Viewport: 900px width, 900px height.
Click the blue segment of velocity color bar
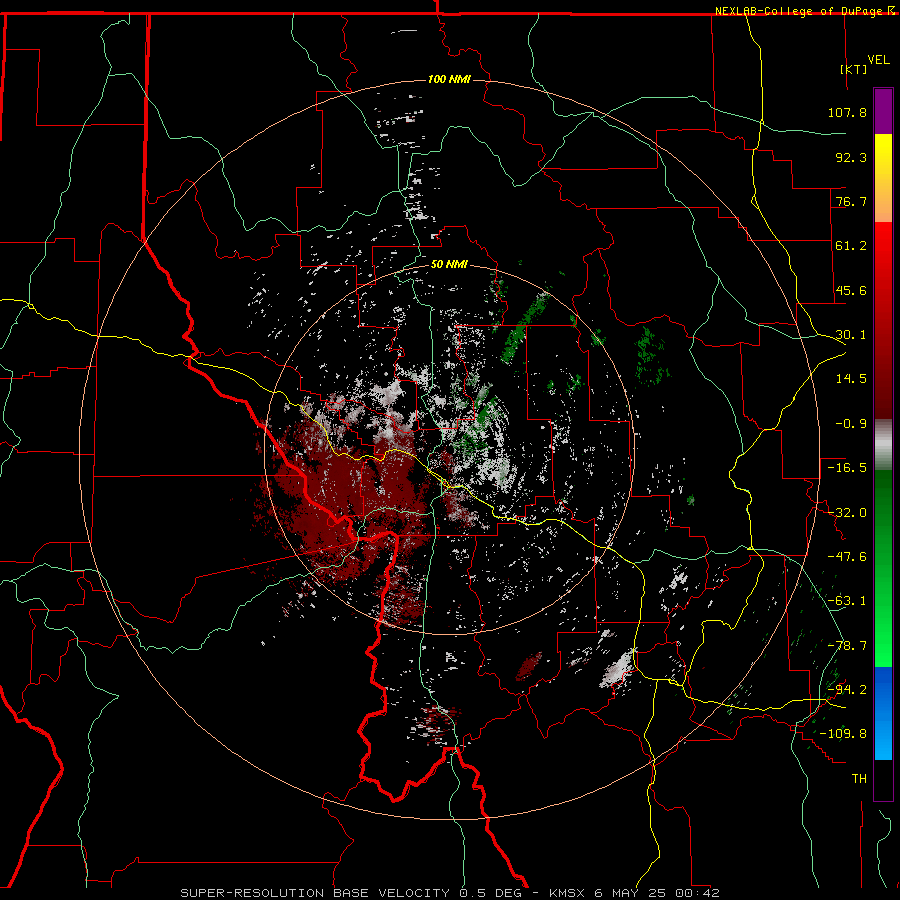tap(883, 713)
